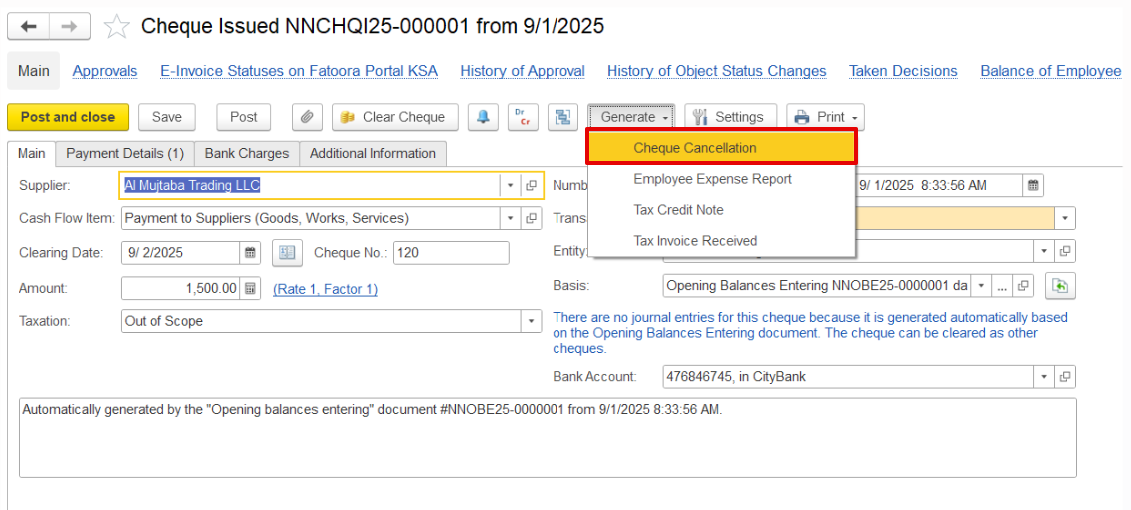Screen dimensions: 1131x510
Task: Switch to the Bank Charges tab
Action: coord(246,154)
